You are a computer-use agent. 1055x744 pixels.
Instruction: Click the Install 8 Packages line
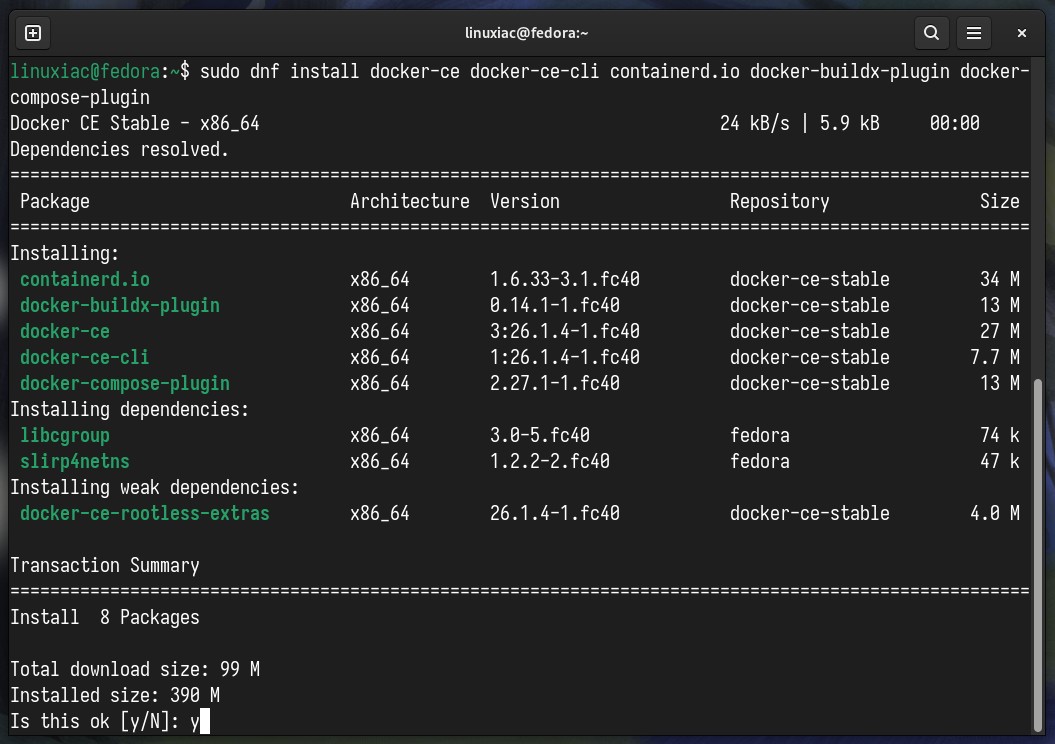point(105,618)
